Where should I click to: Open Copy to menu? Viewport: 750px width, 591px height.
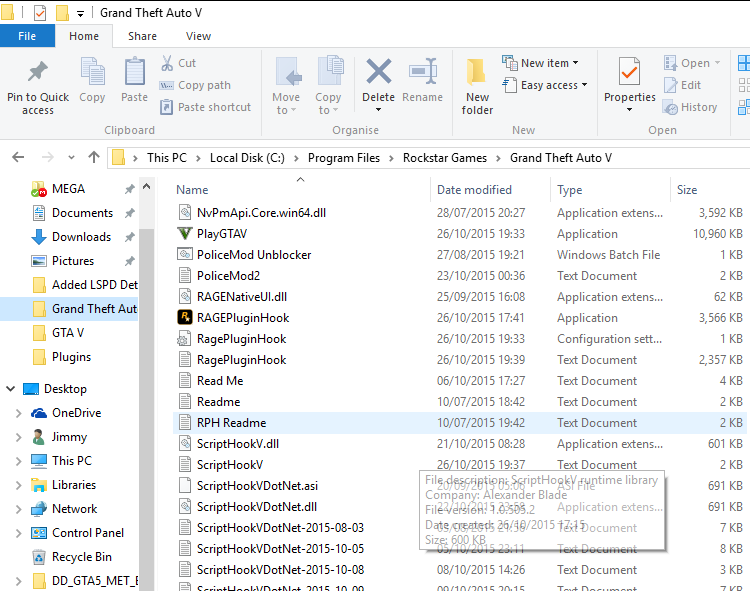tap(328, 86)
